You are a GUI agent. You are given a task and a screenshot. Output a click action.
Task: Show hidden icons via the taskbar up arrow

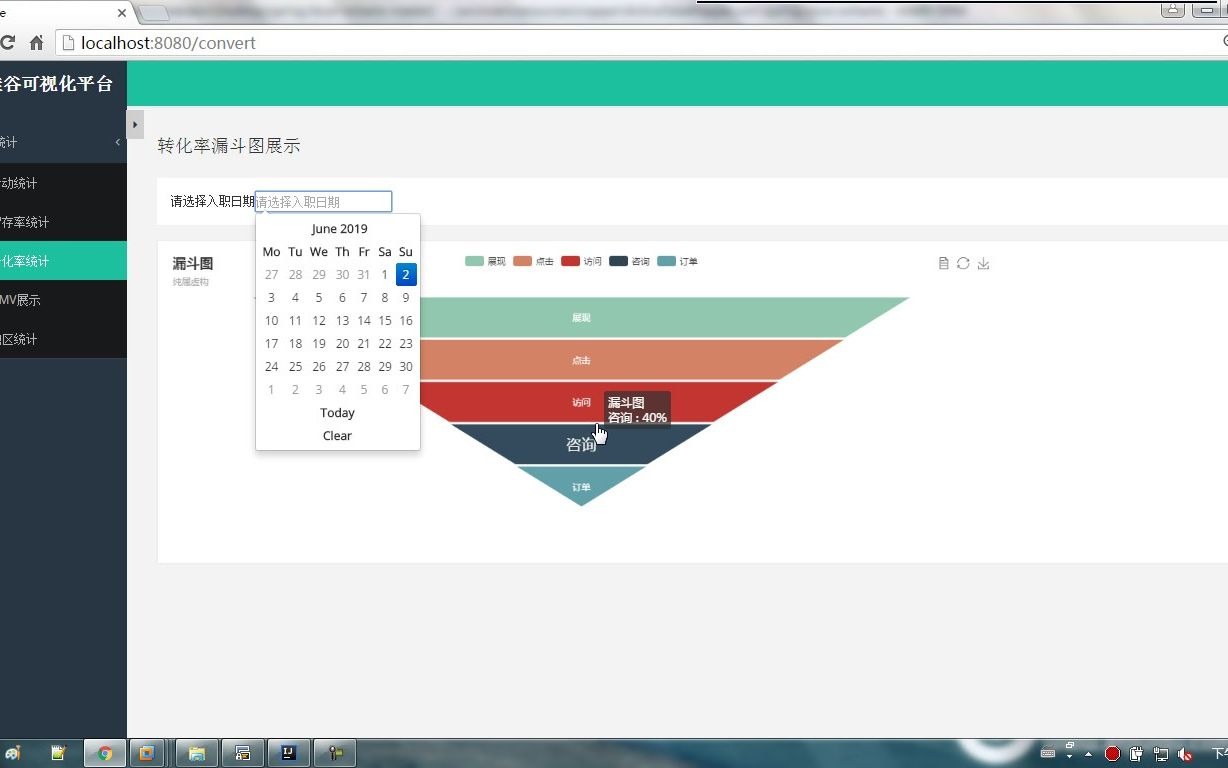(x=1088, y=755)
